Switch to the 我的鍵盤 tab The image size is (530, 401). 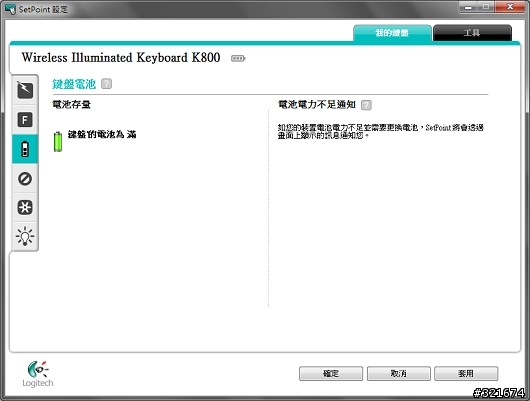point(392,33)
